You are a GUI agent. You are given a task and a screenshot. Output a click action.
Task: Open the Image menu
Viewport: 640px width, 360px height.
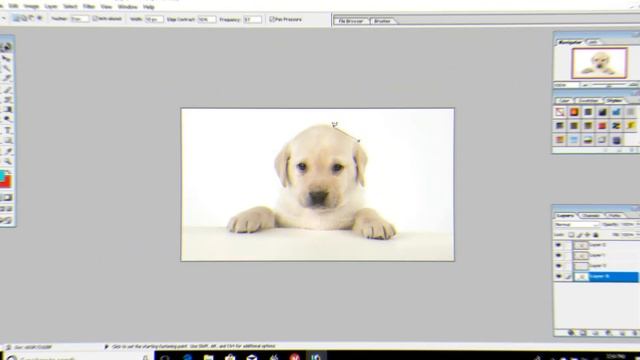pos(31,7)
